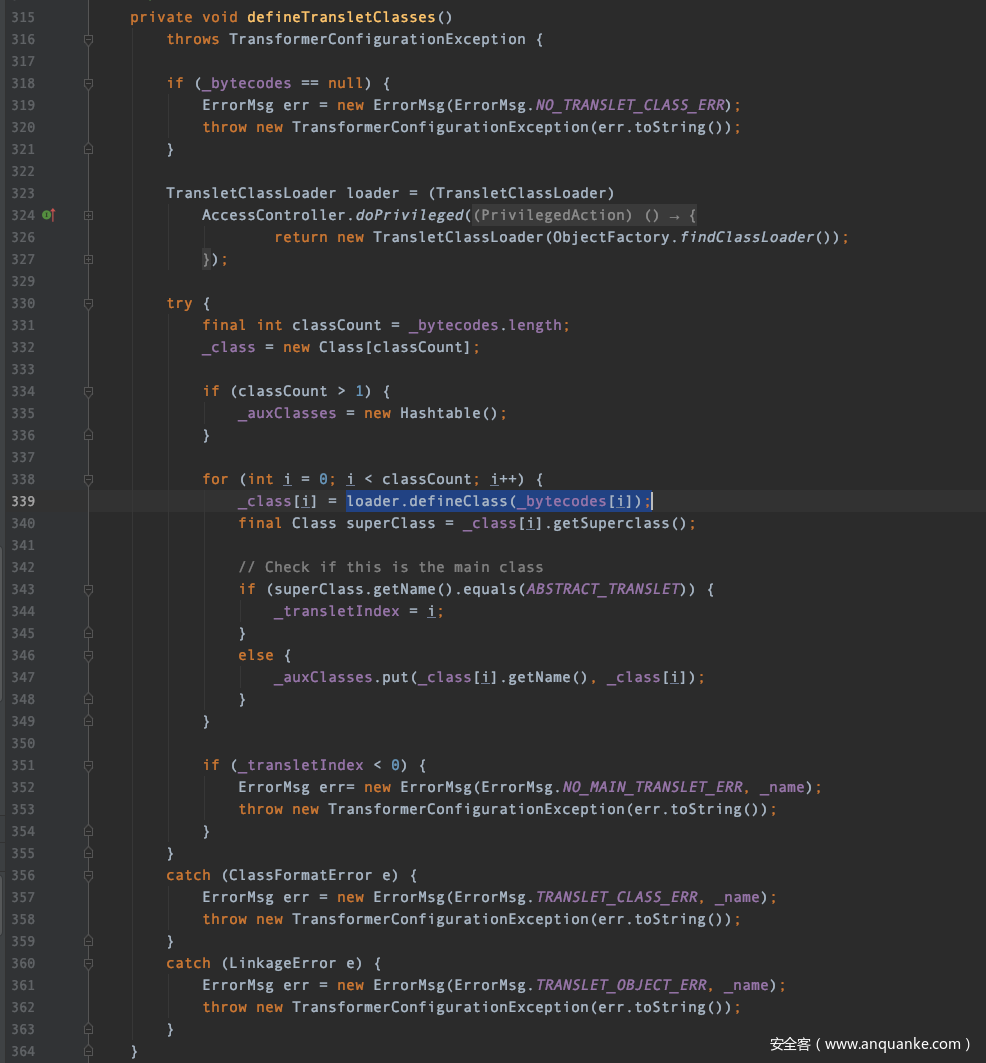The height and width of the screenshot is (1063, 986).
Task: Collapse the try block fold at line 330
Action: 87,303
